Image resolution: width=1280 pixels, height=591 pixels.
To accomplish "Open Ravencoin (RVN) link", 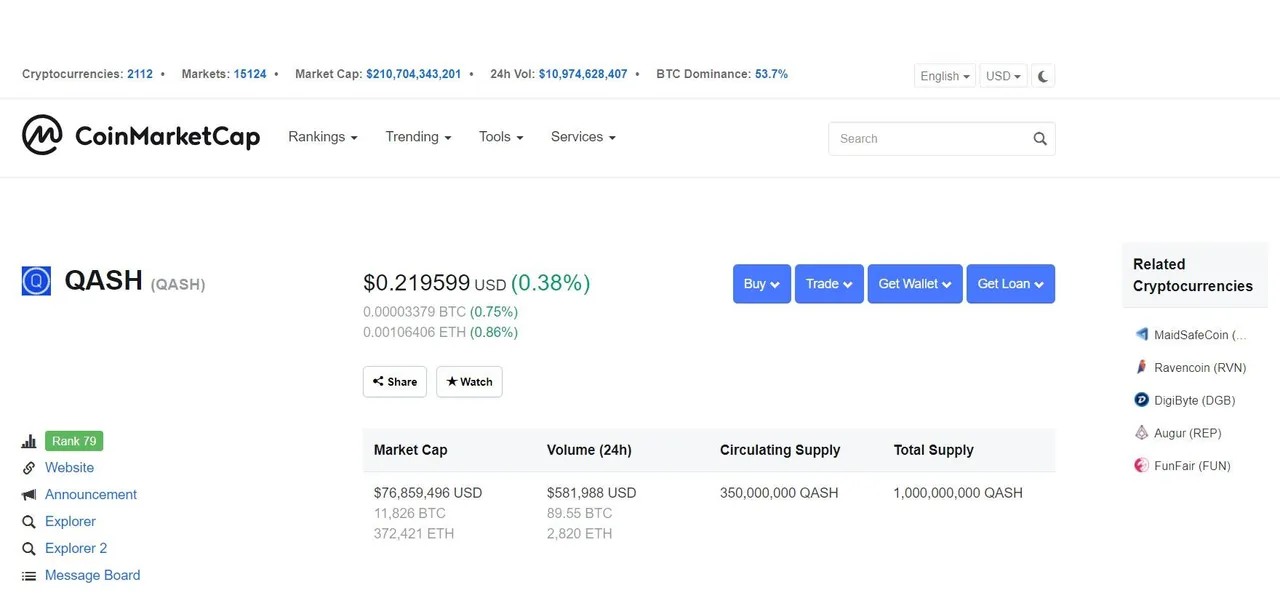I will tap(1200, 368).
